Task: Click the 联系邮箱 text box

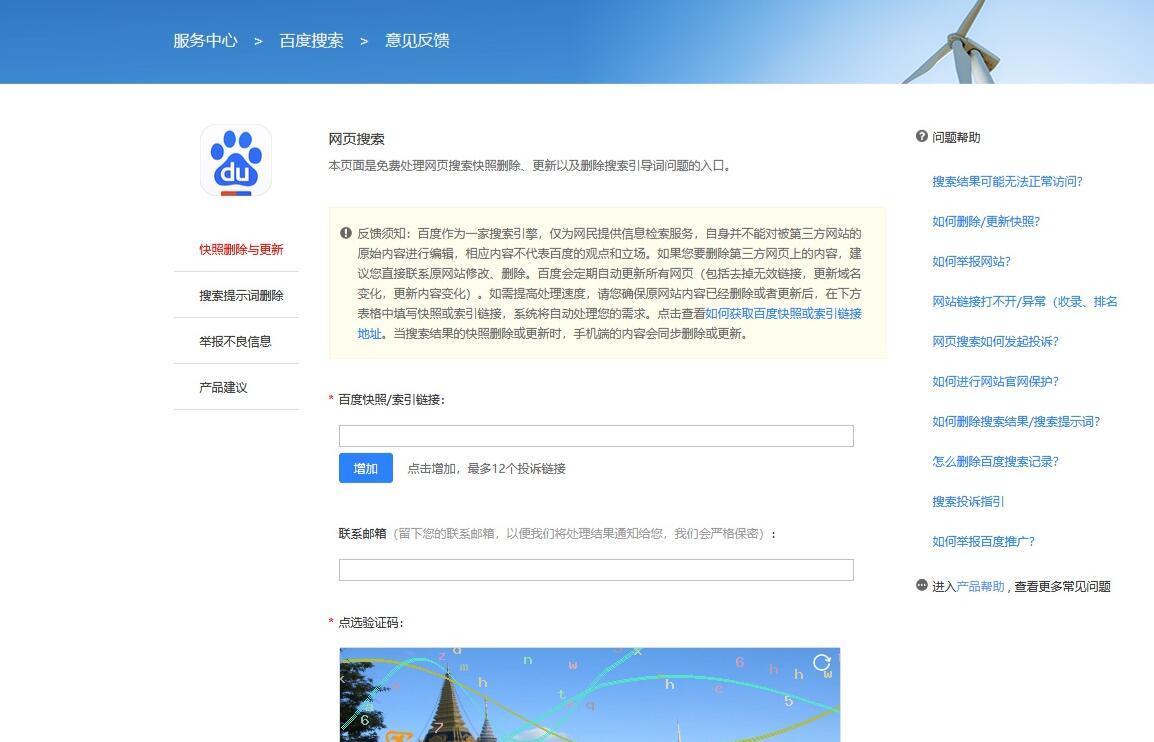Action: click(596, 570)
